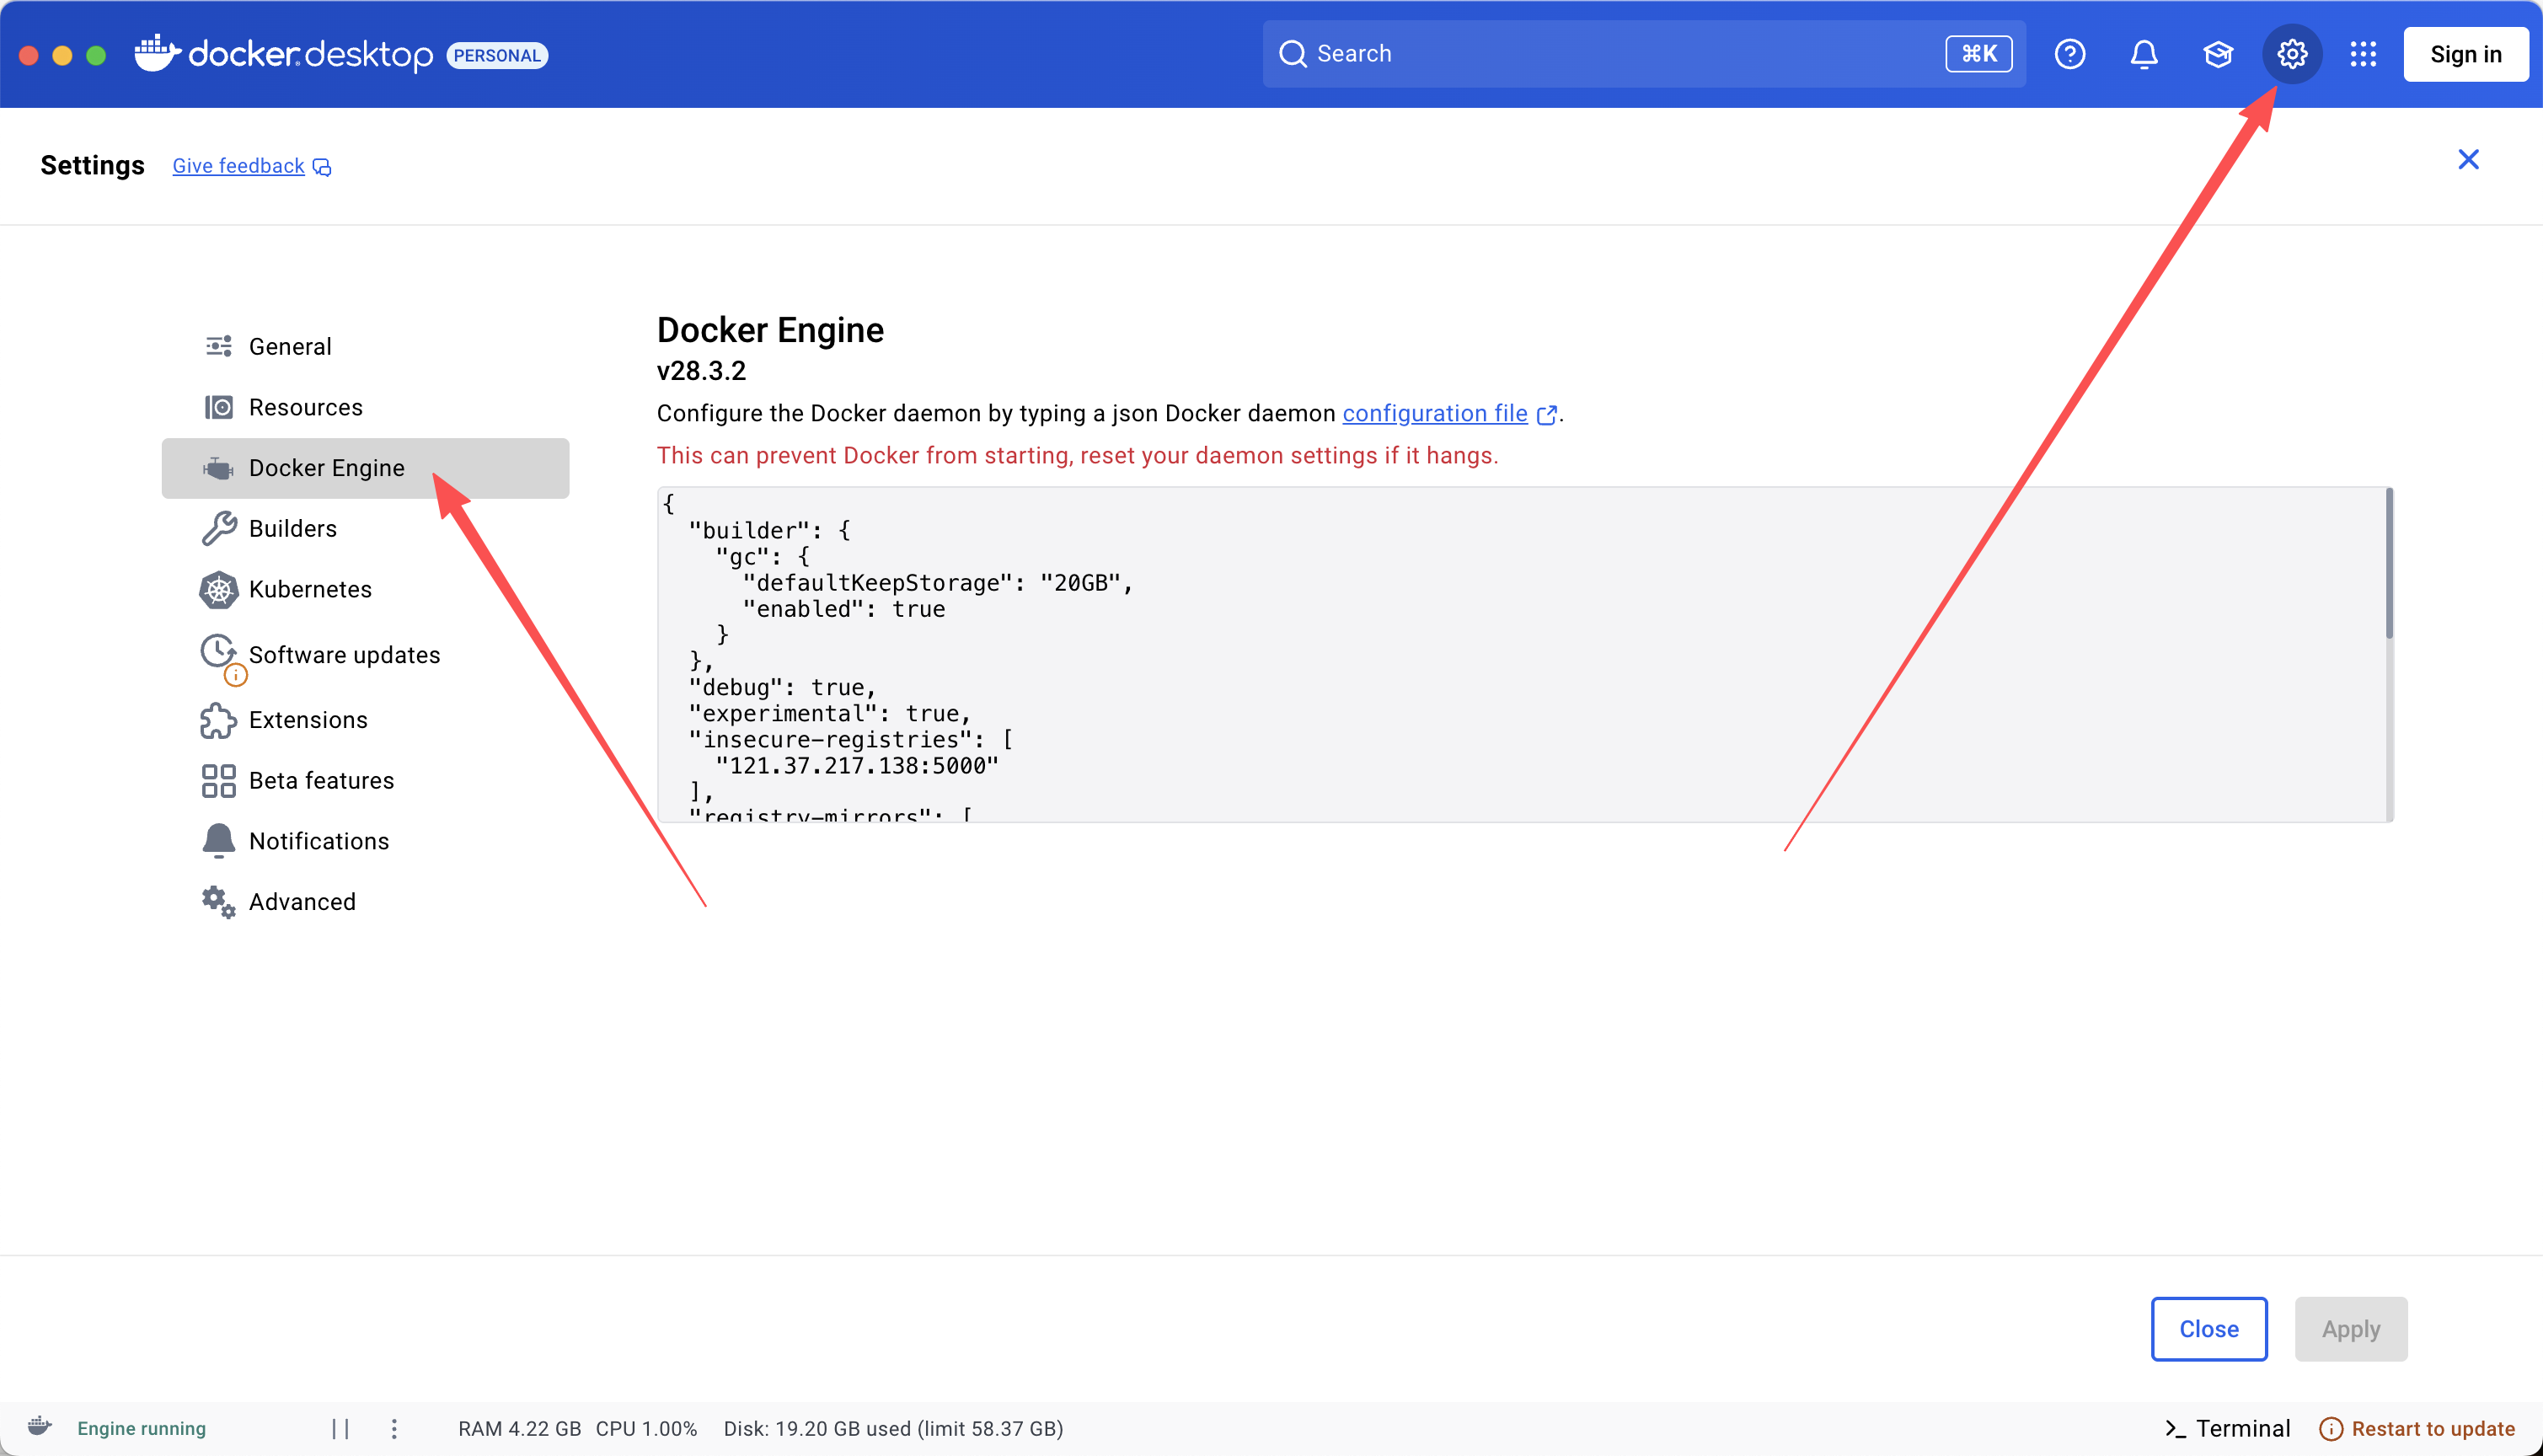The width and height of the screenshot is (2543, 1456).
Task: Click the Restart to update link
Action: click(x=2428, y=1428)
